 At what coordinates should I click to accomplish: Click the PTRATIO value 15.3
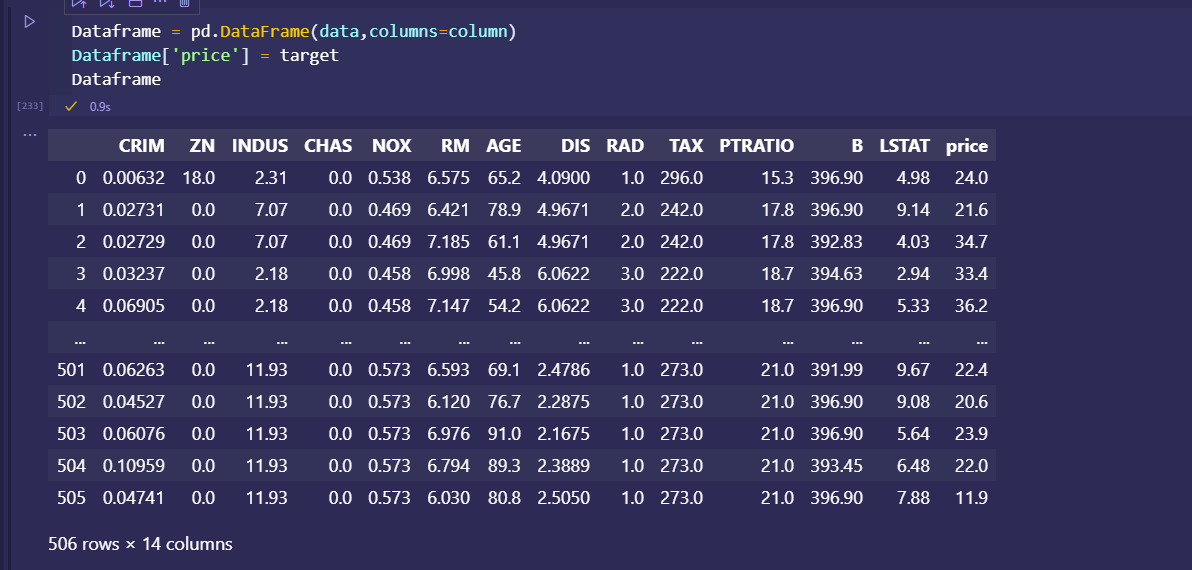[778, 178]
